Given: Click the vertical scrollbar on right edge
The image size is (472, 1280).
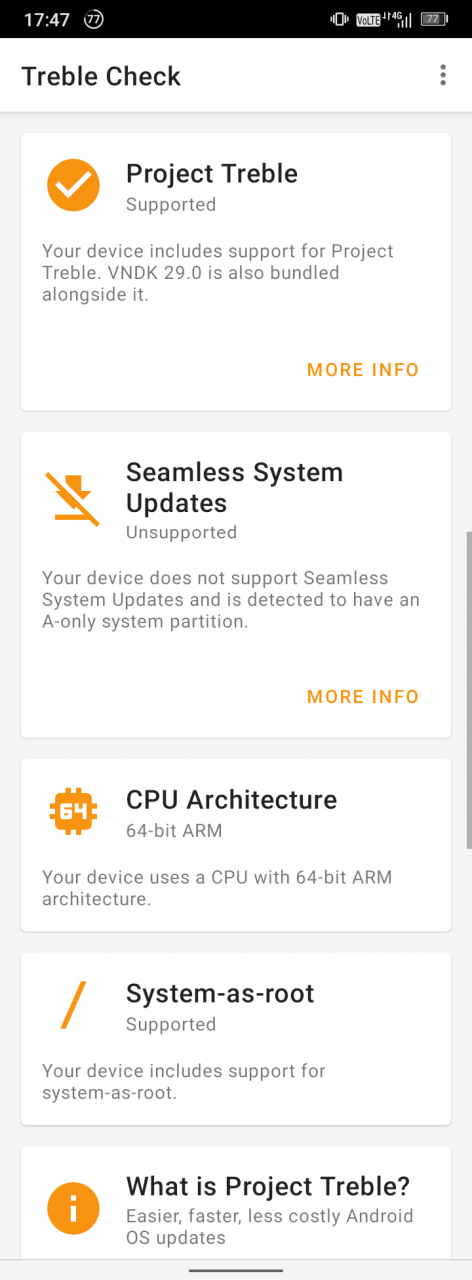Looking at the screenshot, I should click(x=468, y=690).
